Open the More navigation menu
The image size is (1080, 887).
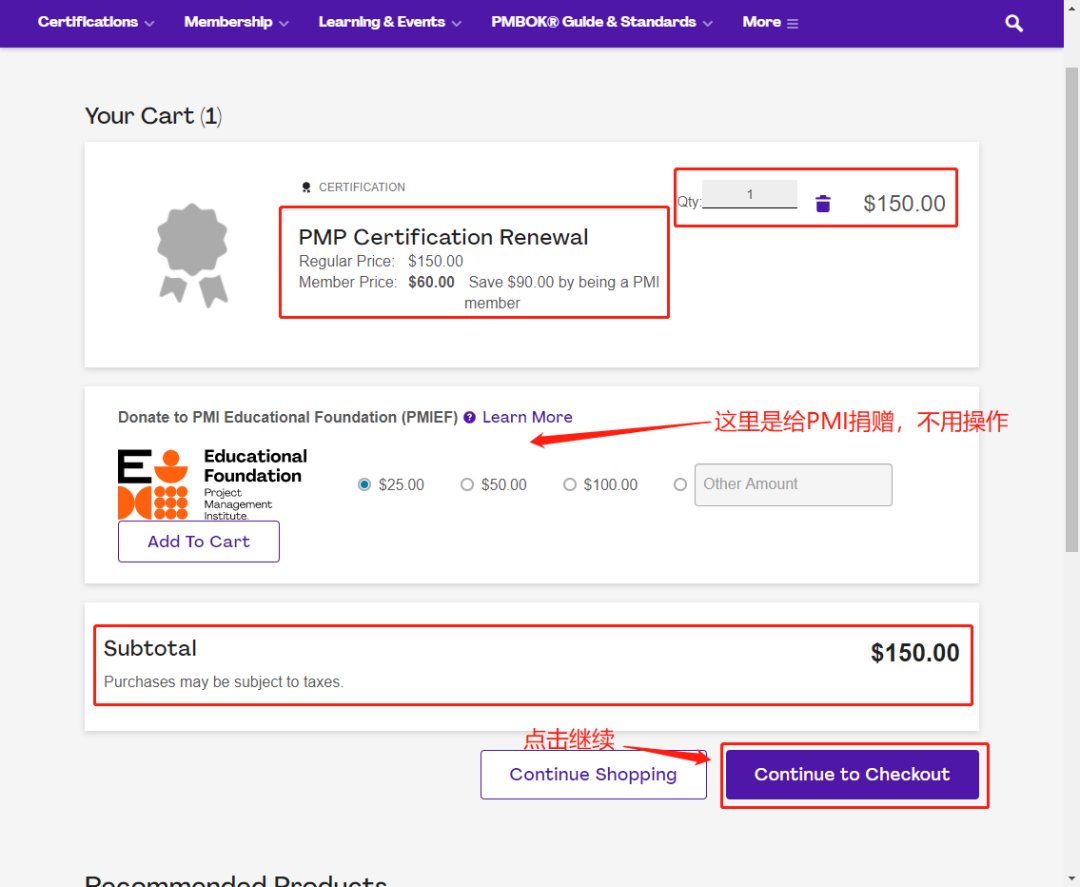(770, 22)
